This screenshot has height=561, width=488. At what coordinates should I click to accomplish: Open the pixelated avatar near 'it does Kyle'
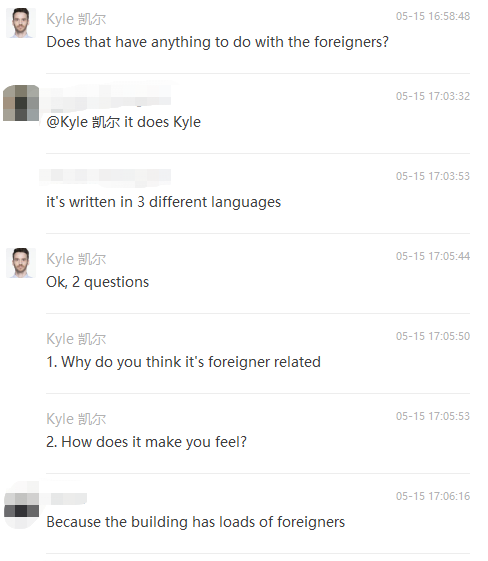(21, 103)
